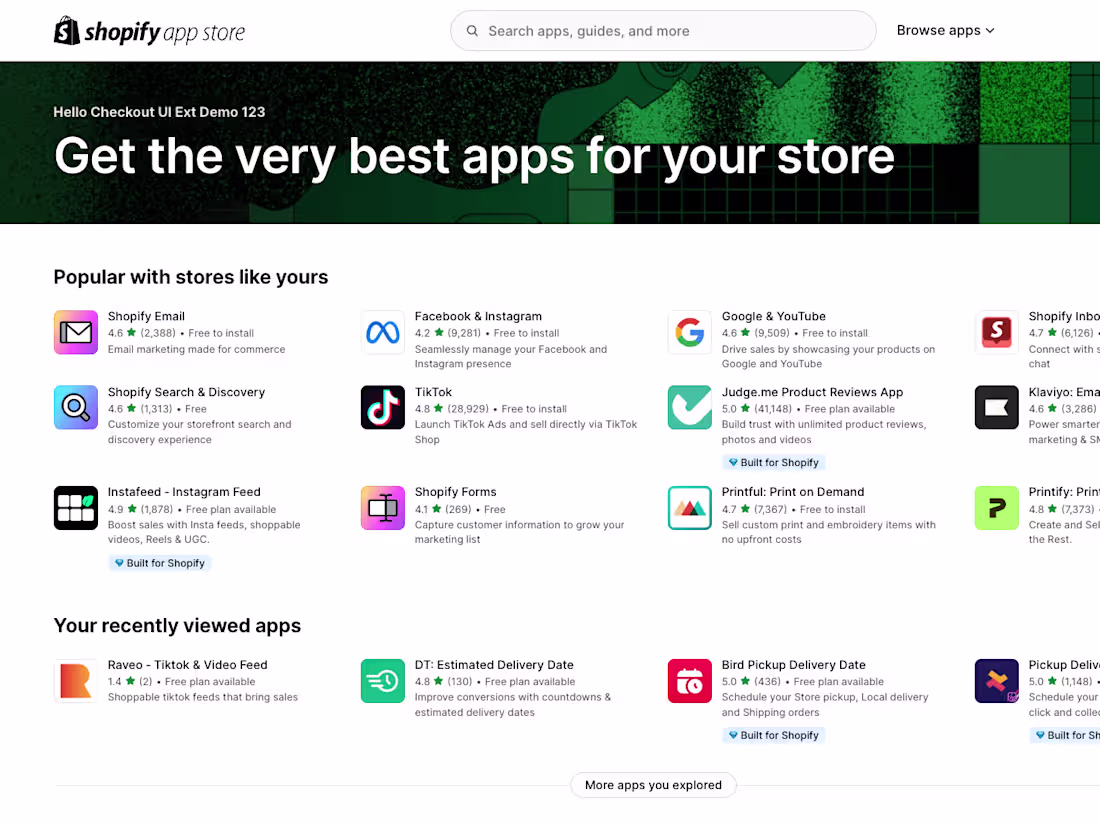1100x825 pixels.
Task: Select the Bird Pickup Delivery Date icon
Action: click(x=689, y=680)
